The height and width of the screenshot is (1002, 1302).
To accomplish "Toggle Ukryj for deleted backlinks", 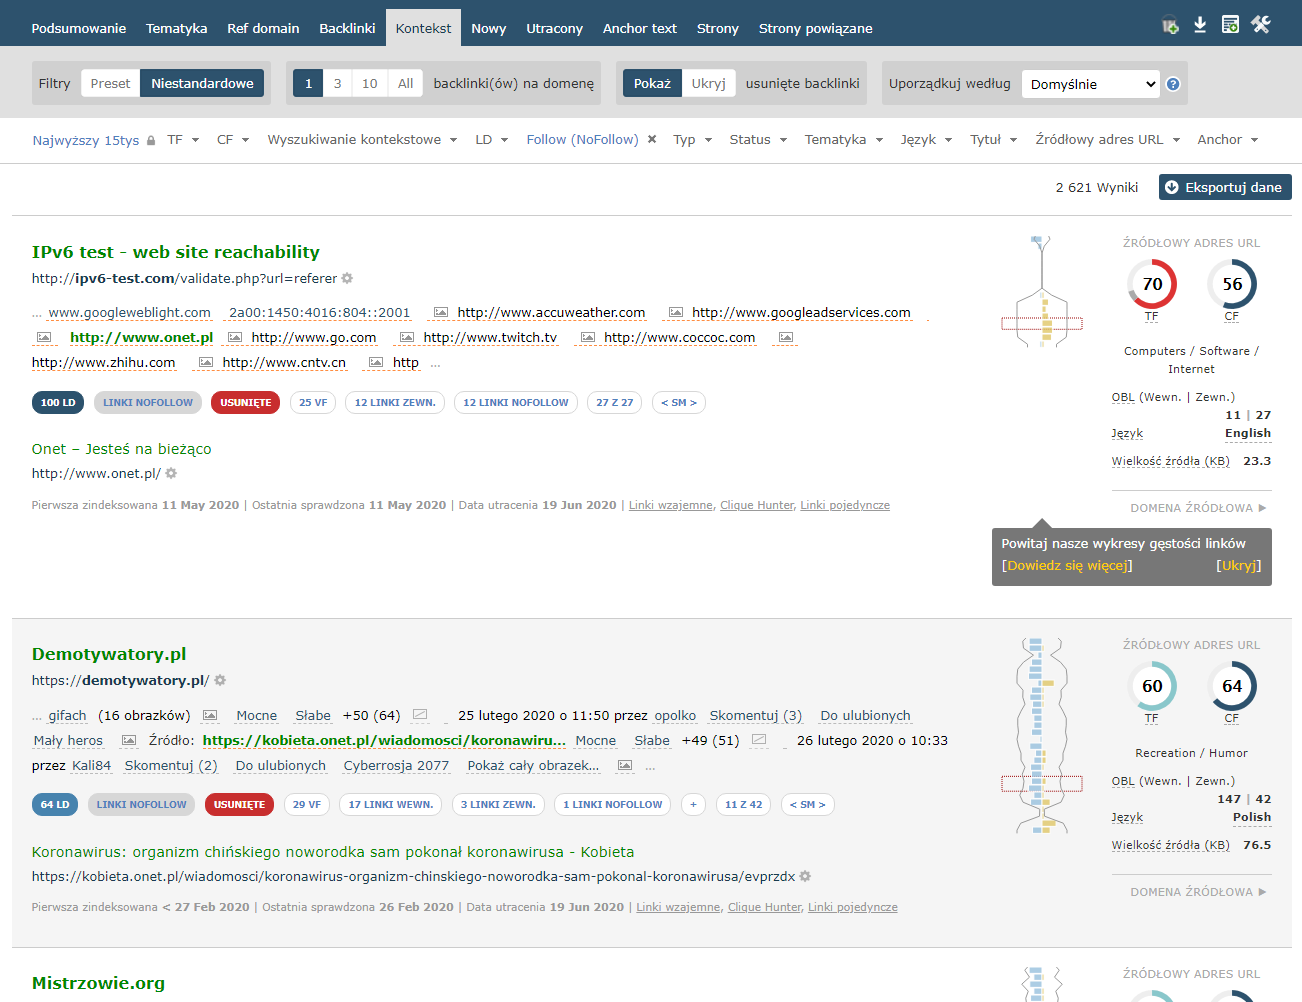I will [x=708, y=83].
